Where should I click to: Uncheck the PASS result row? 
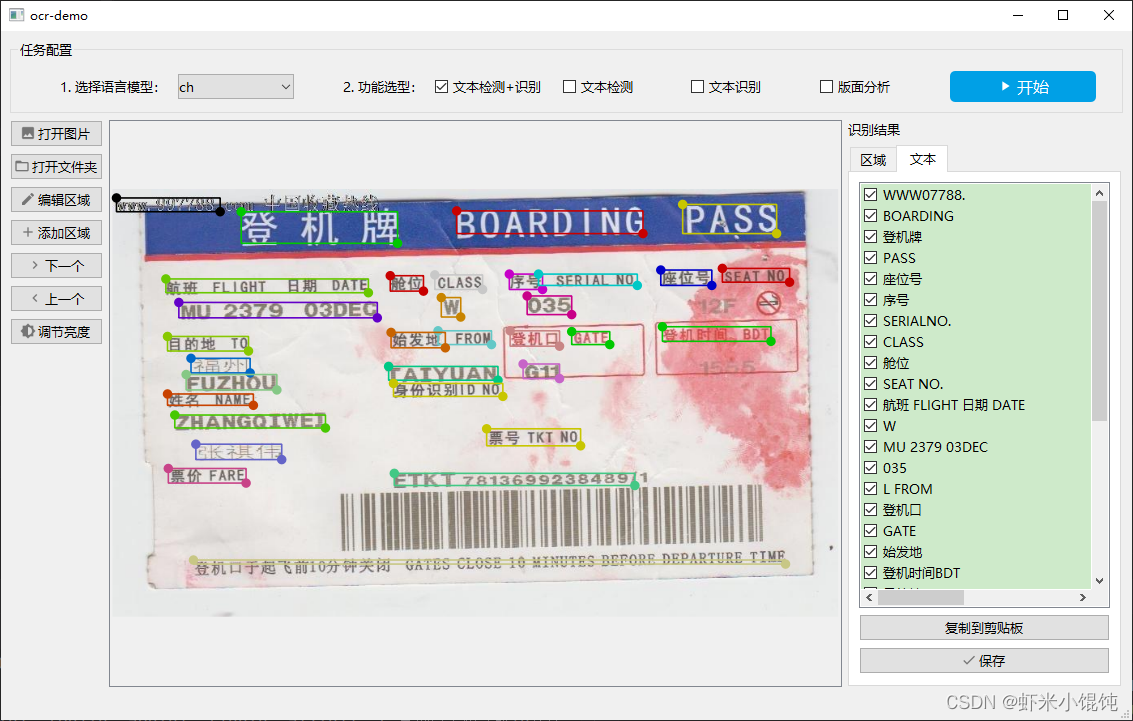871,257
